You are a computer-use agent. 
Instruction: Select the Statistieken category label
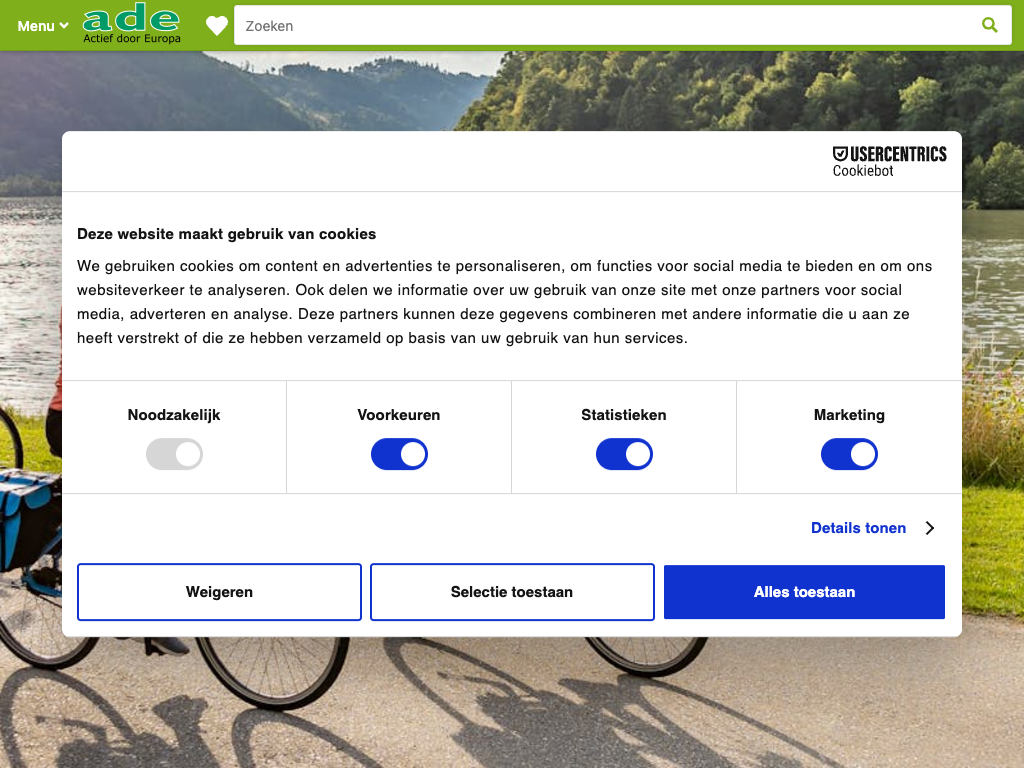point(624,415)
